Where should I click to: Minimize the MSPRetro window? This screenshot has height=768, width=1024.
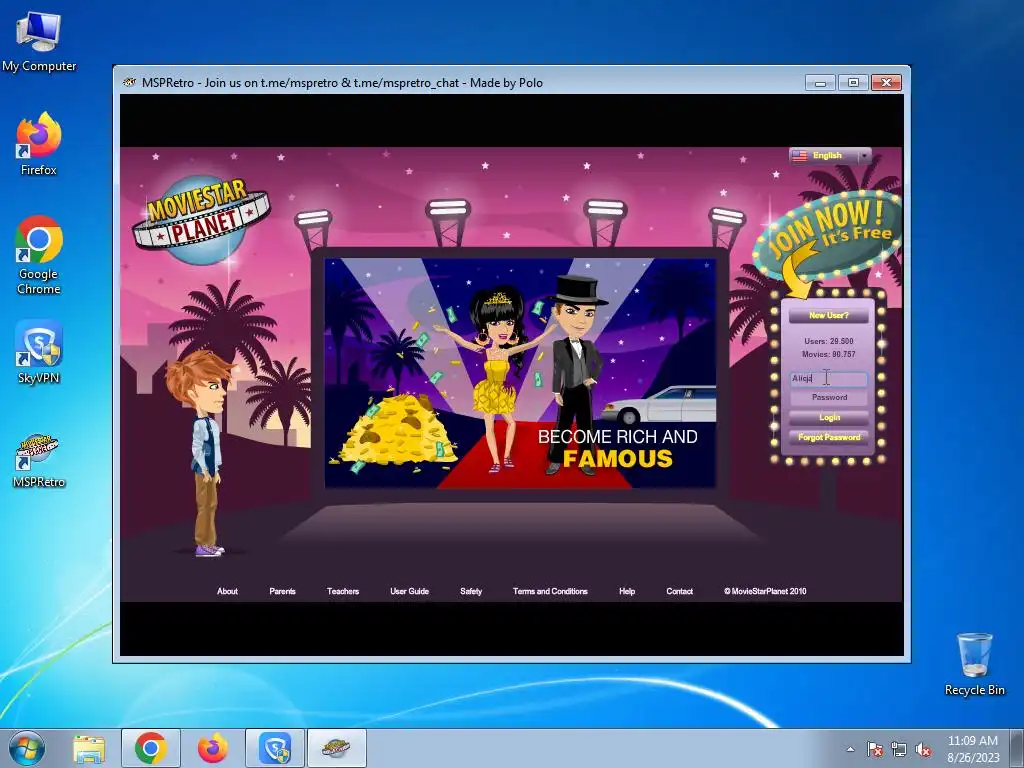coord(821,82)
